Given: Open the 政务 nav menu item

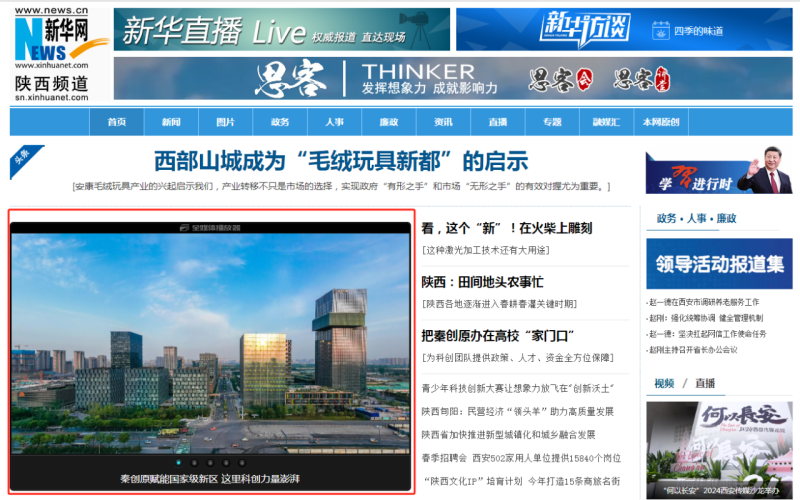Looking at the screenshot, I should tap(279, 122).
